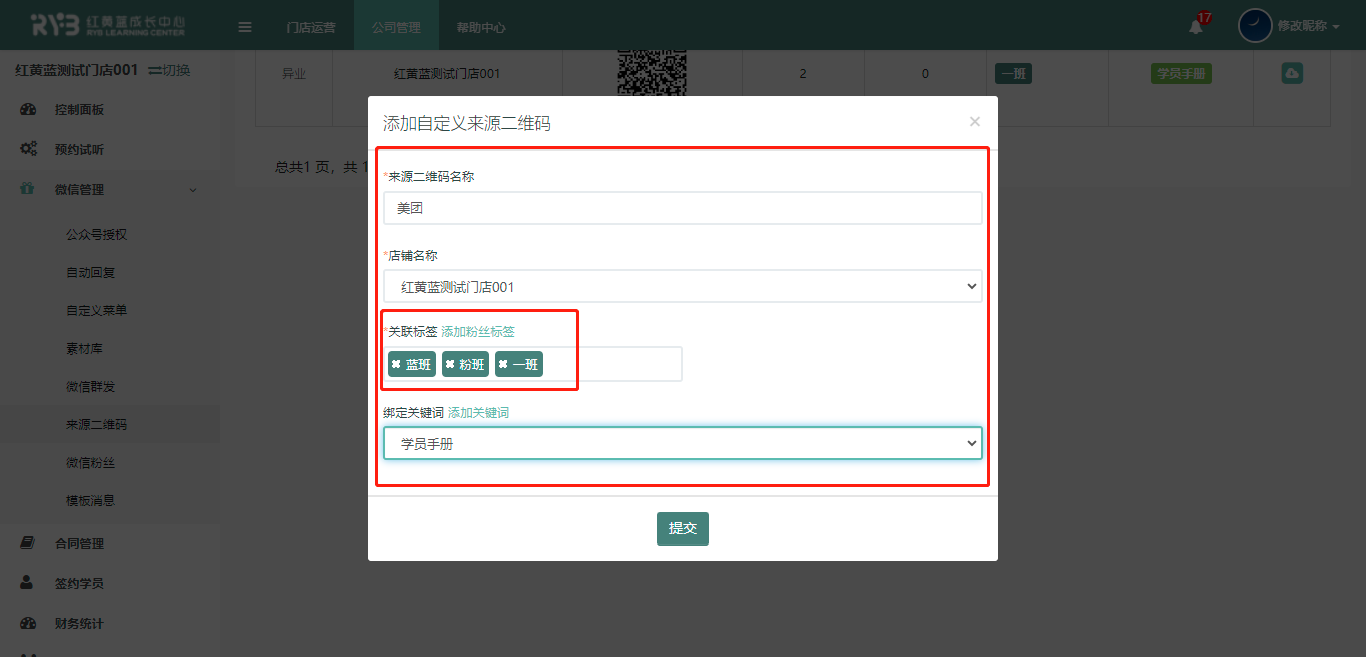Open the 店铺名称 dropdown
This screenshot has height=657, width=1366.
(x=682, y=287)
